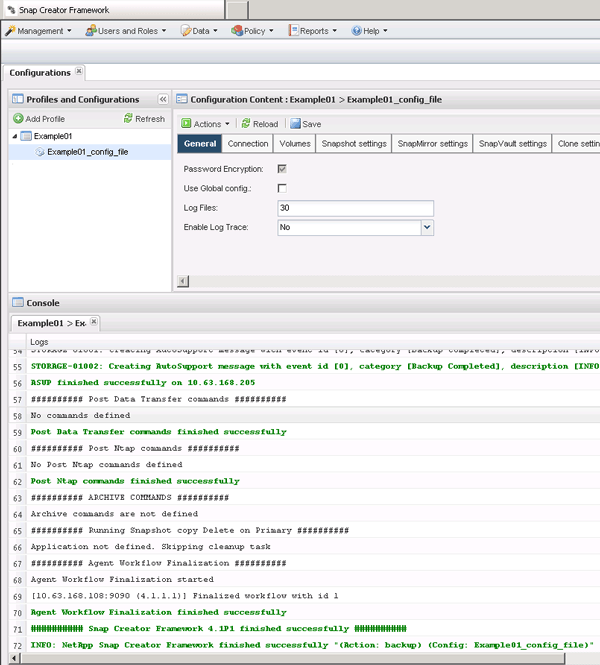Open the Policy menu
The image size is (600, 665).
(254, 31)
